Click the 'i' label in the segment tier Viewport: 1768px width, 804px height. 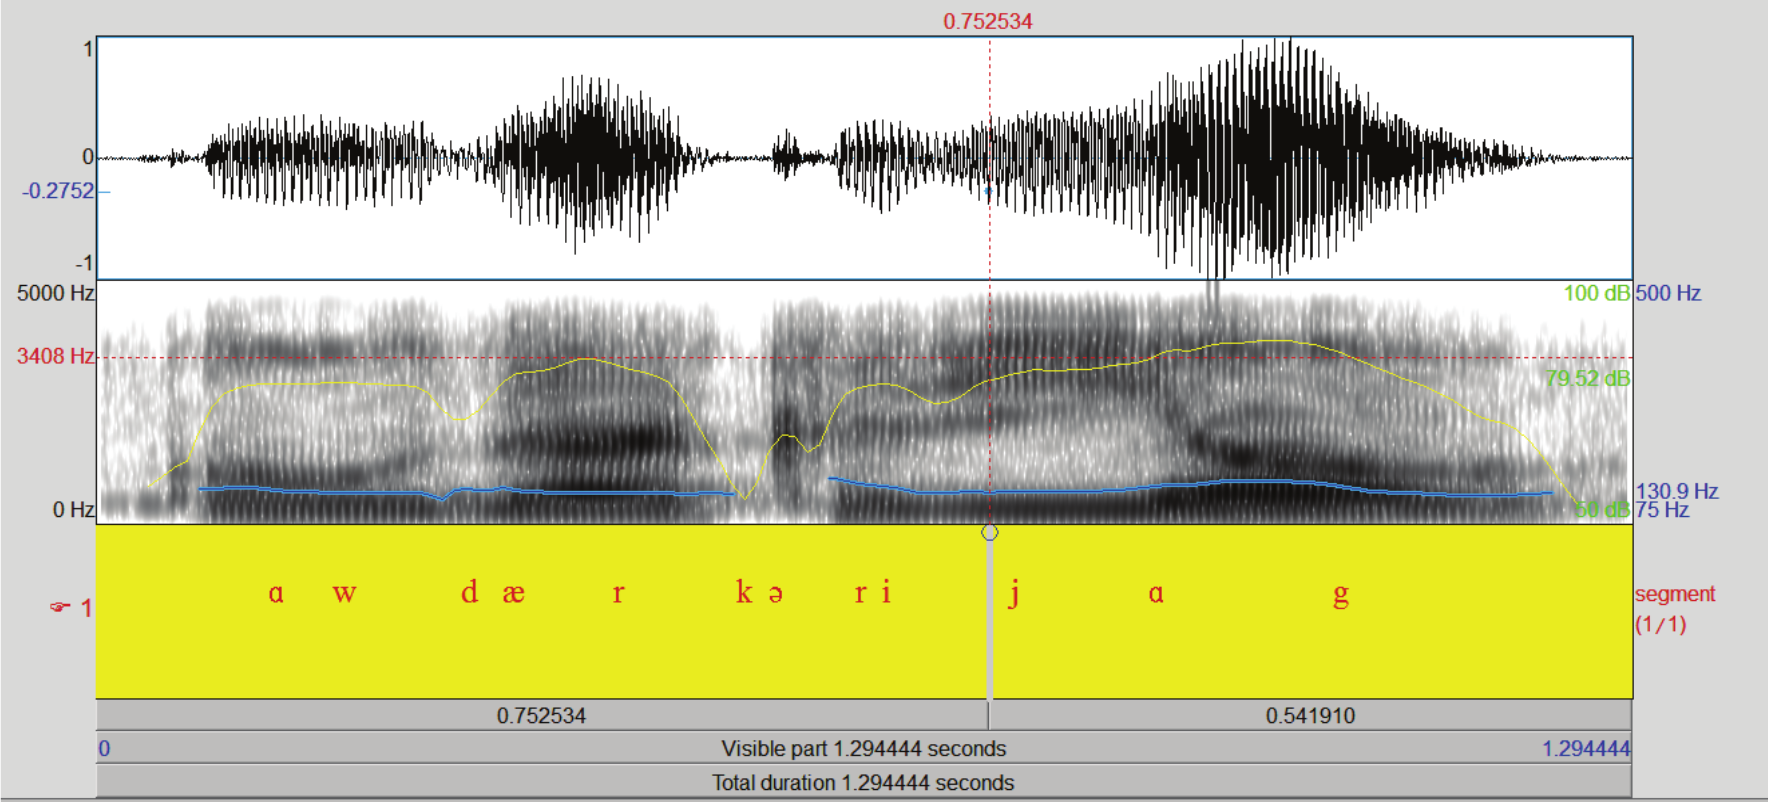click(886, 592)
